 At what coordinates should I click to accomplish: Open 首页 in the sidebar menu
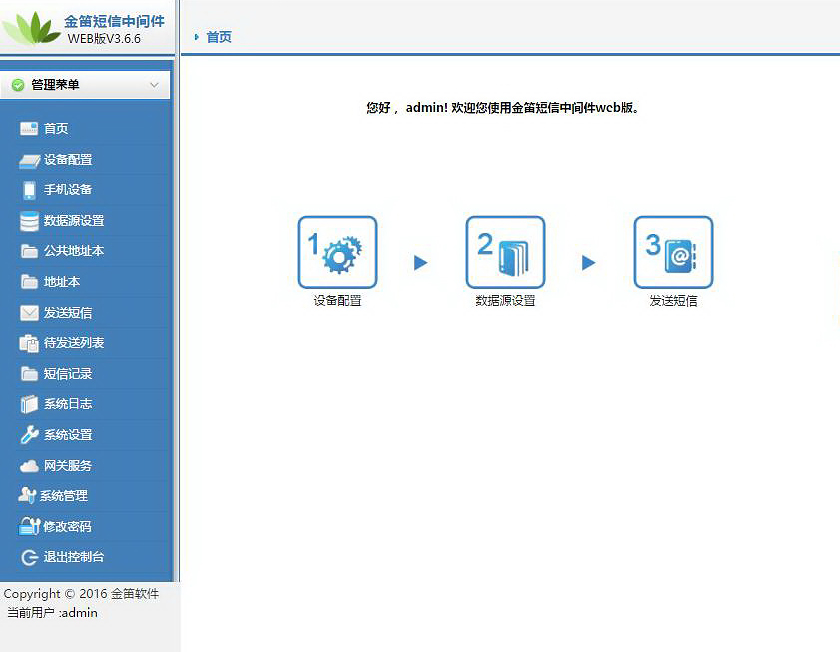[56, 129]
